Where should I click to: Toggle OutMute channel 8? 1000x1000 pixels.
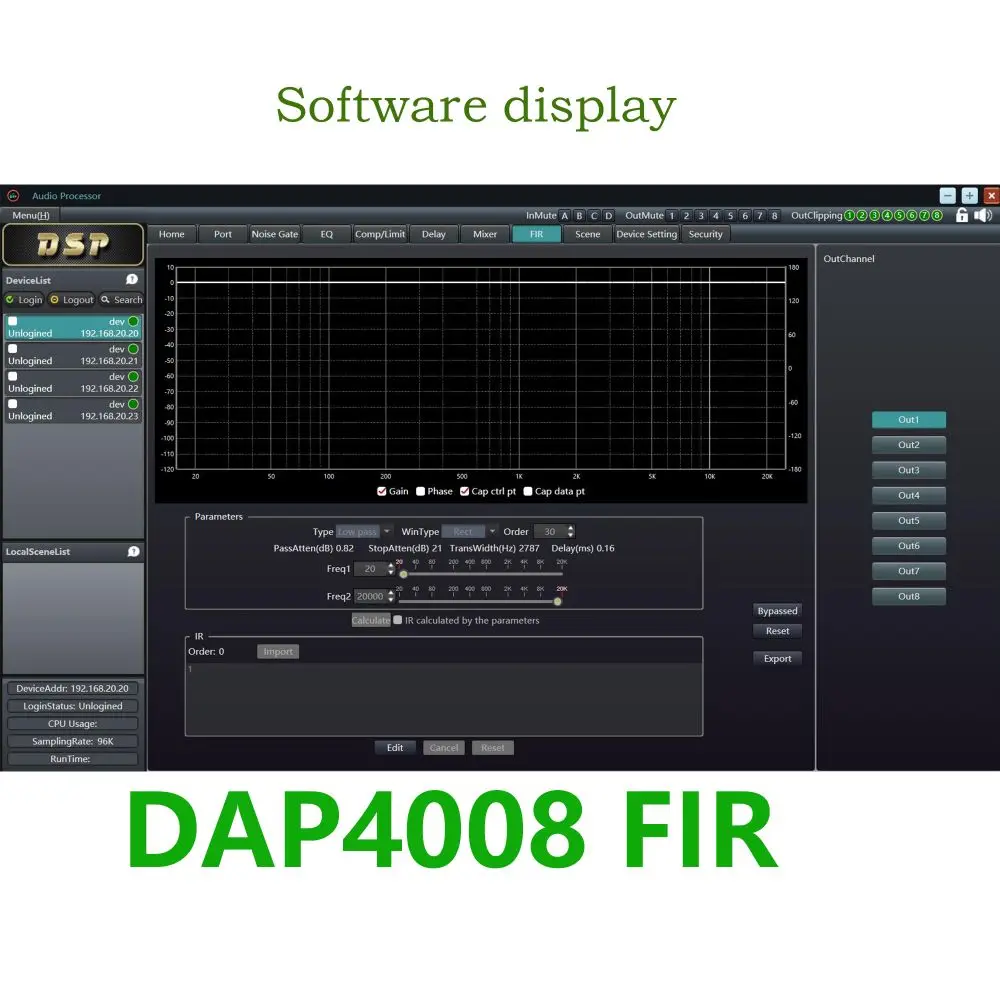coord(774,216)
